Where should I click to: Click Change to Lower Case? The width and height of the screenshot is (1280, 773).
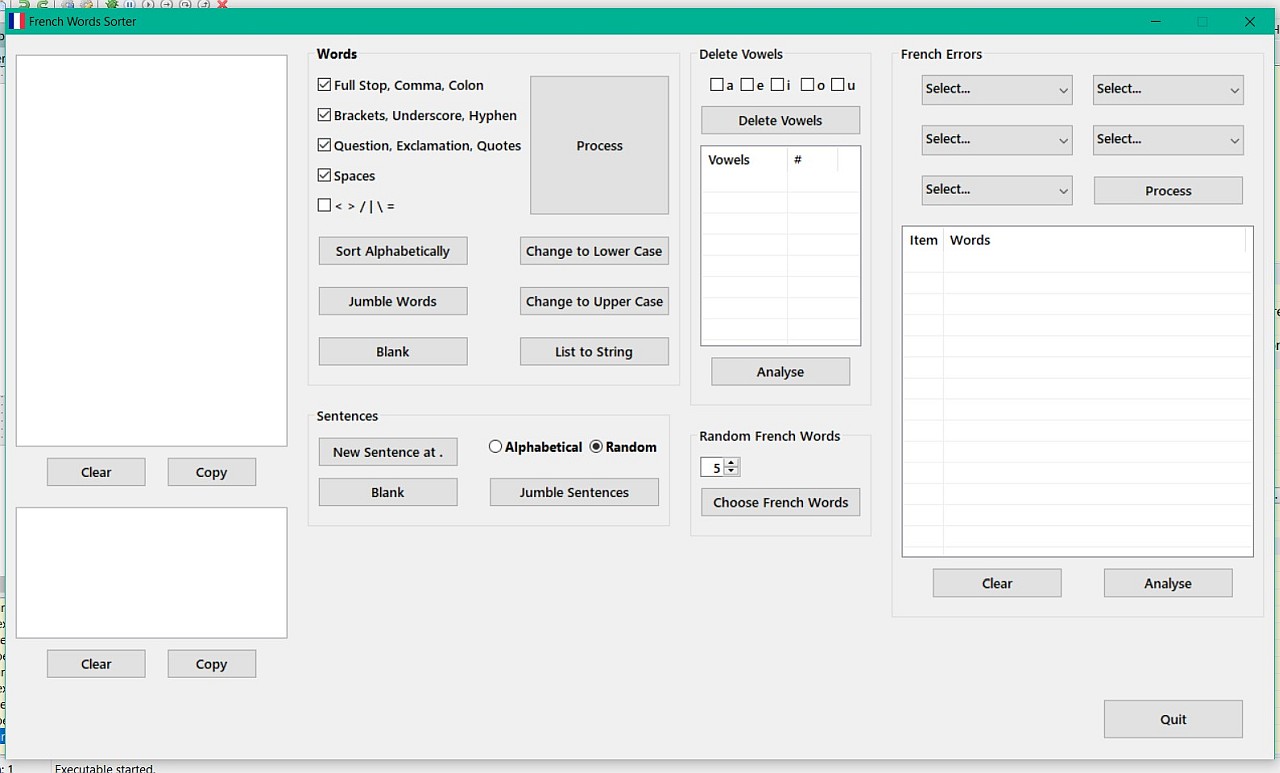pyautogui.click(x=594, y=251)
